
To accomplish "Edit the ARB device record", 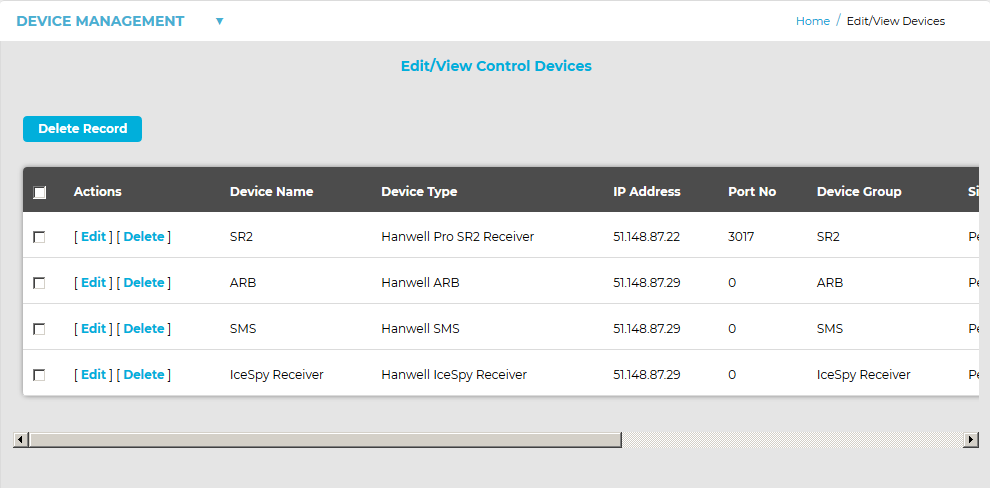I will (x=93, y=283).
